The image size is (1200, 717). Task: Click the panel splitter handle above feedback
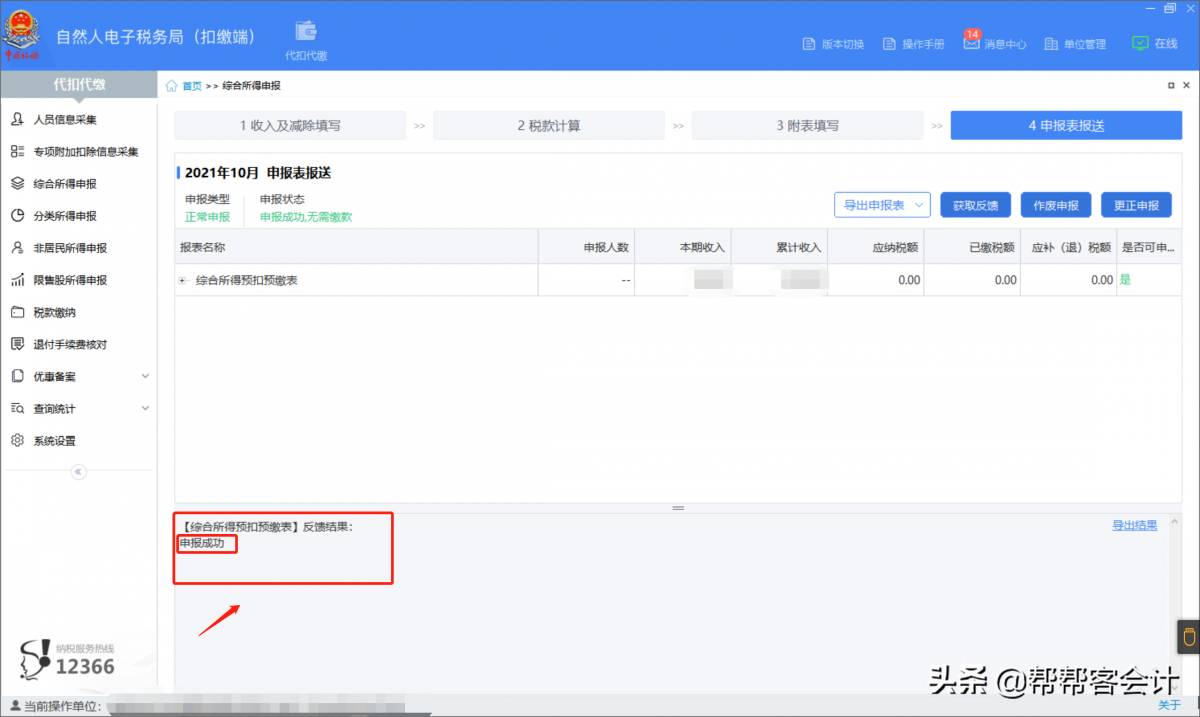(678, 508)
